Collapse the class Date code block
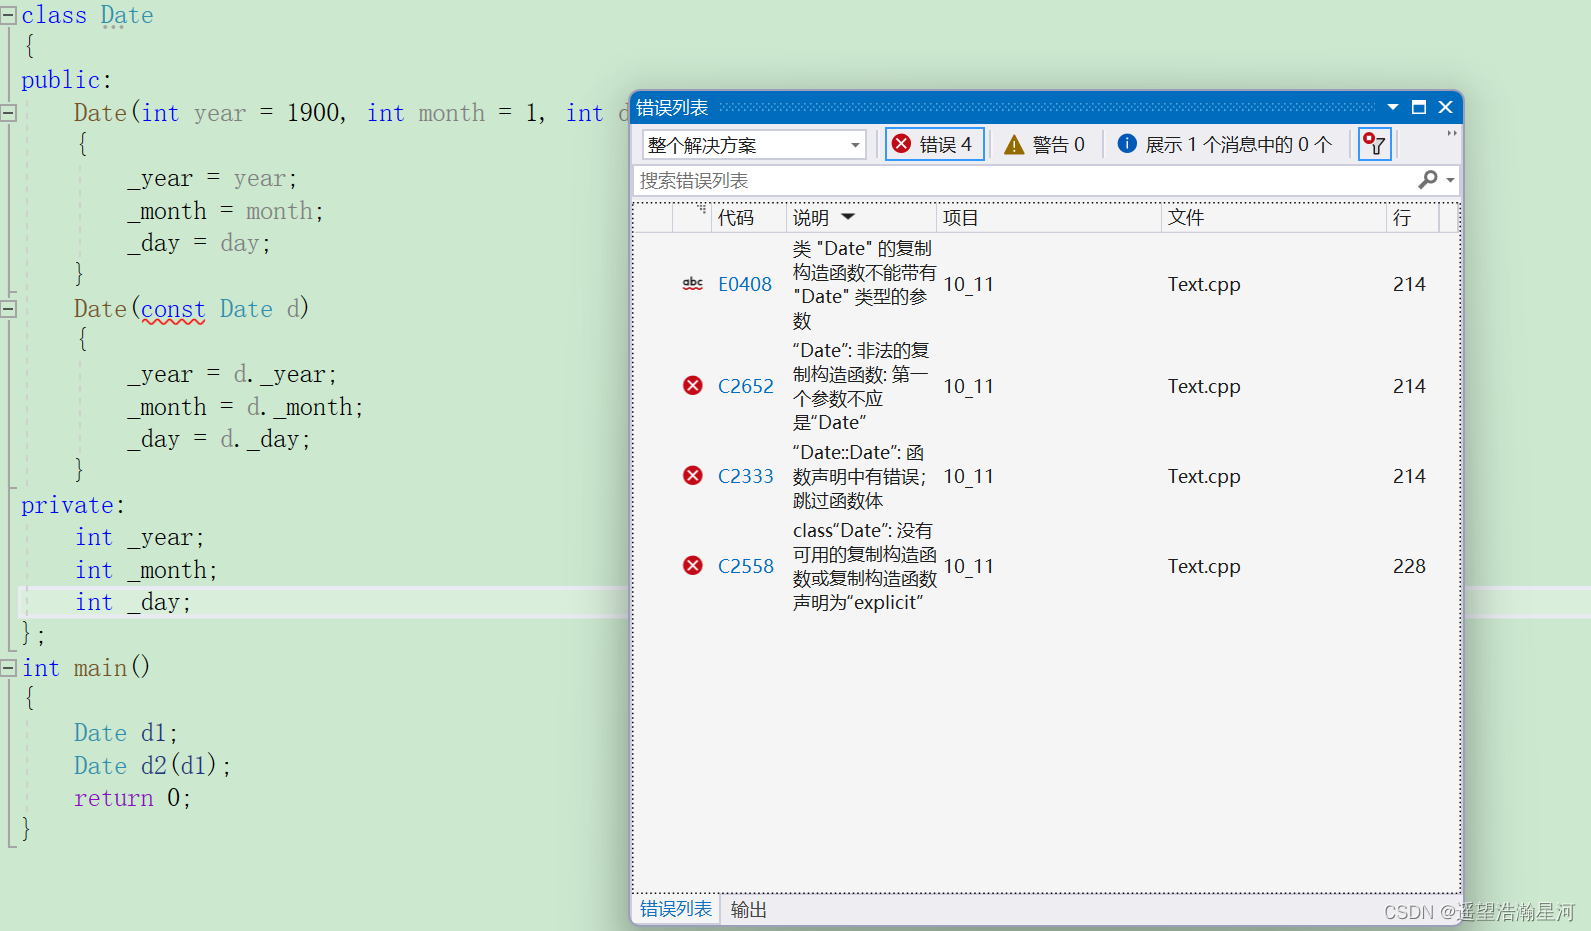 8,16
